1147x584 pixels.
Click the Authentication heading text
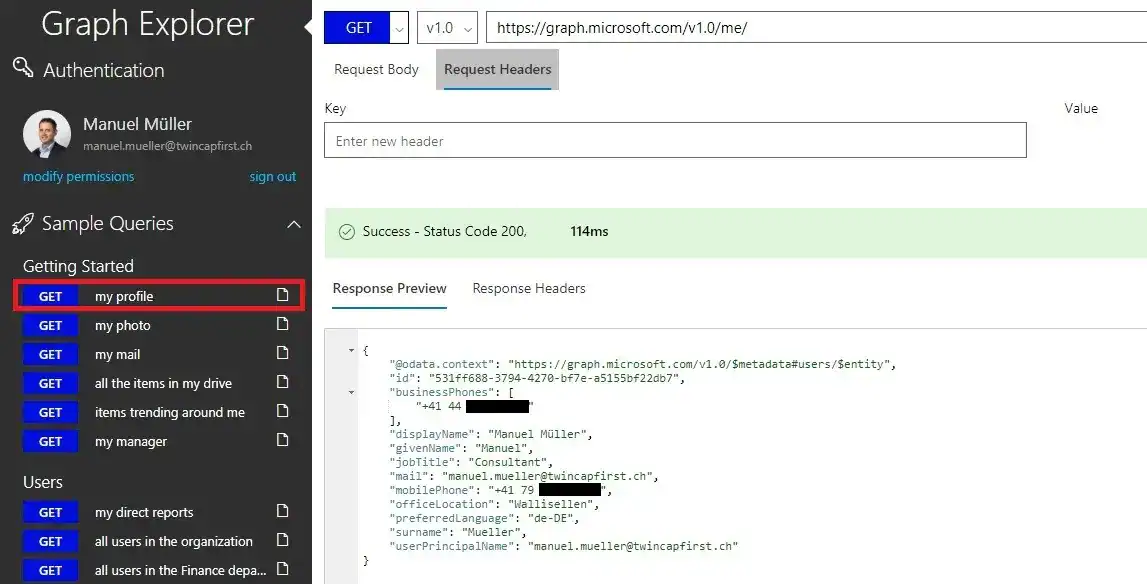[x=103, y=70]
